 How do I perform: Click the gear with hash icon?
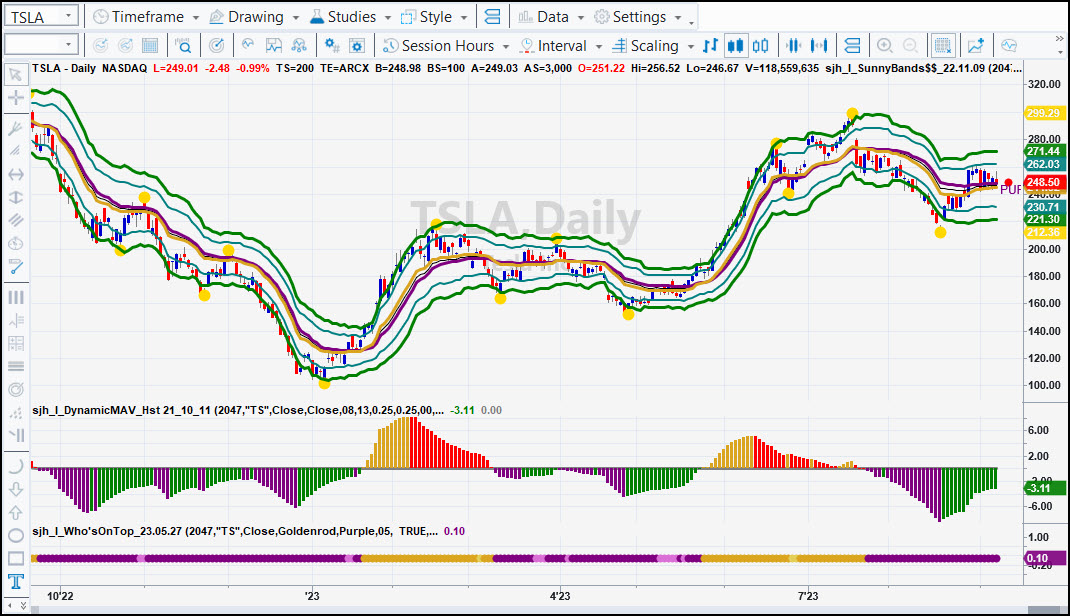click(x=332, y=46)
